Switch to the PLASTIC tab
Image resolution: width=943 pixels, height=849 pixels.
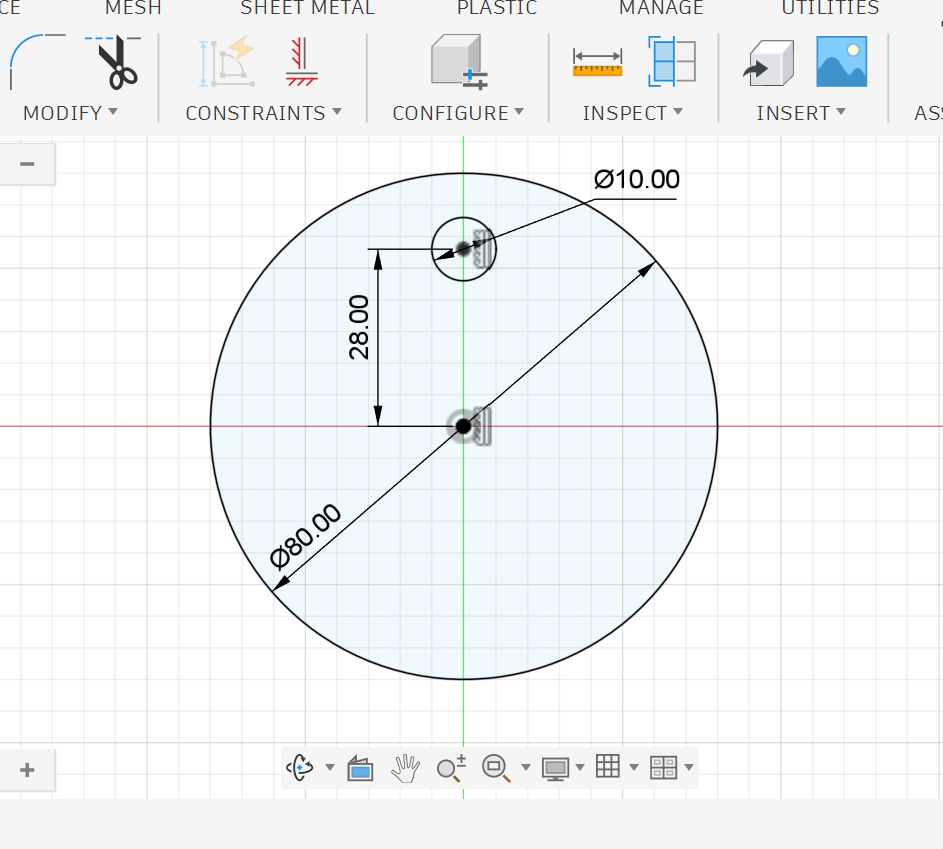coord(497,7)
